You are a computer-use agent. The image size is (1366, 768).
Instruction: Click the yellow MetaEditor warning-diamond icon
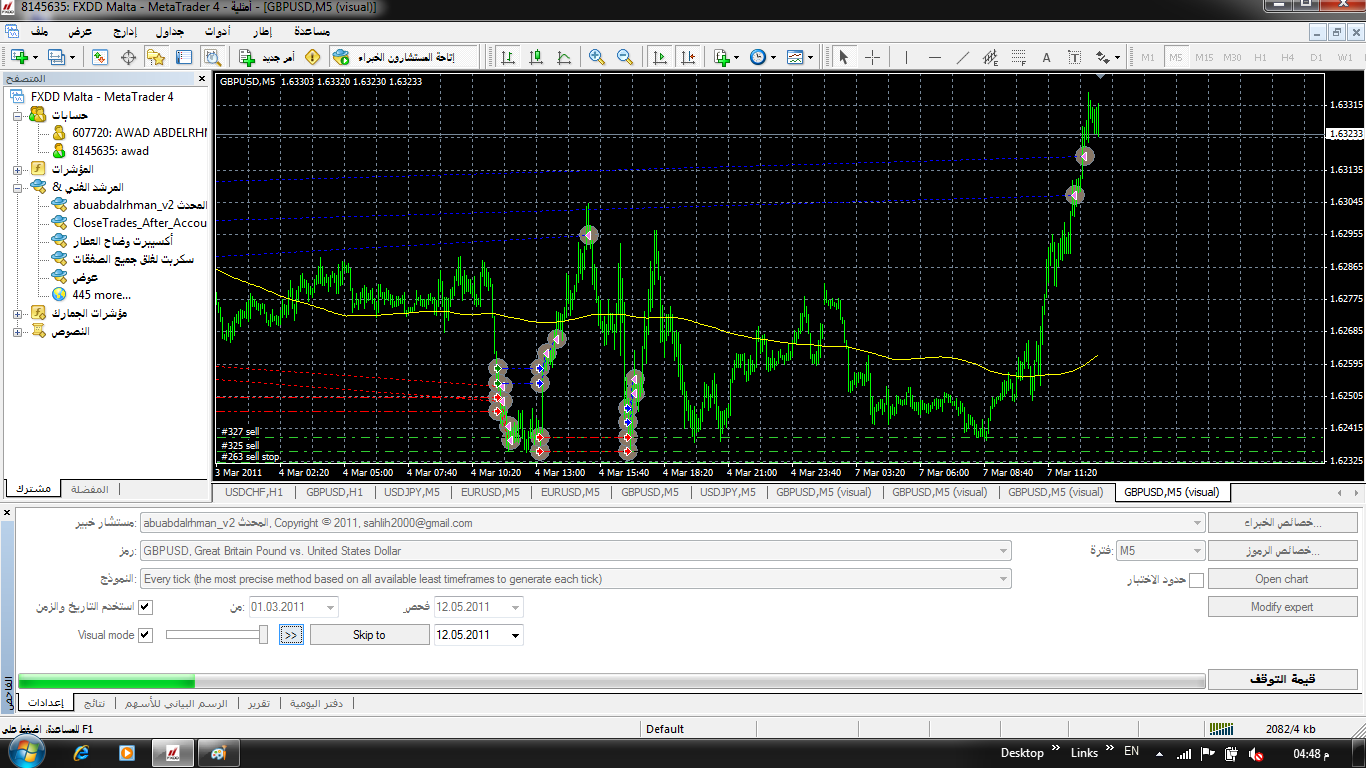(x=313, y=57)
